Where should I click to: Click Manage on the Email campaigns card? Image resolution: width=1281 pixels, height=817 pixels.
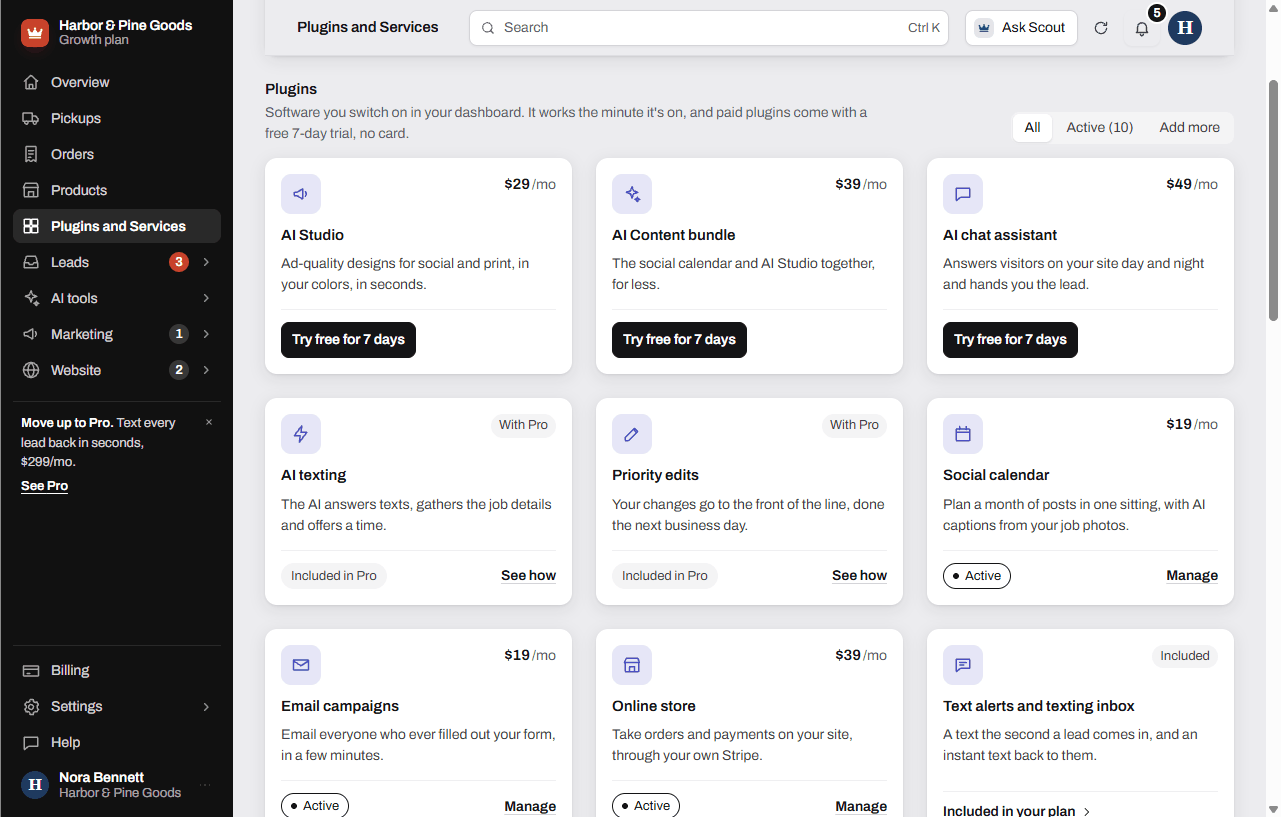pos(530,807)
